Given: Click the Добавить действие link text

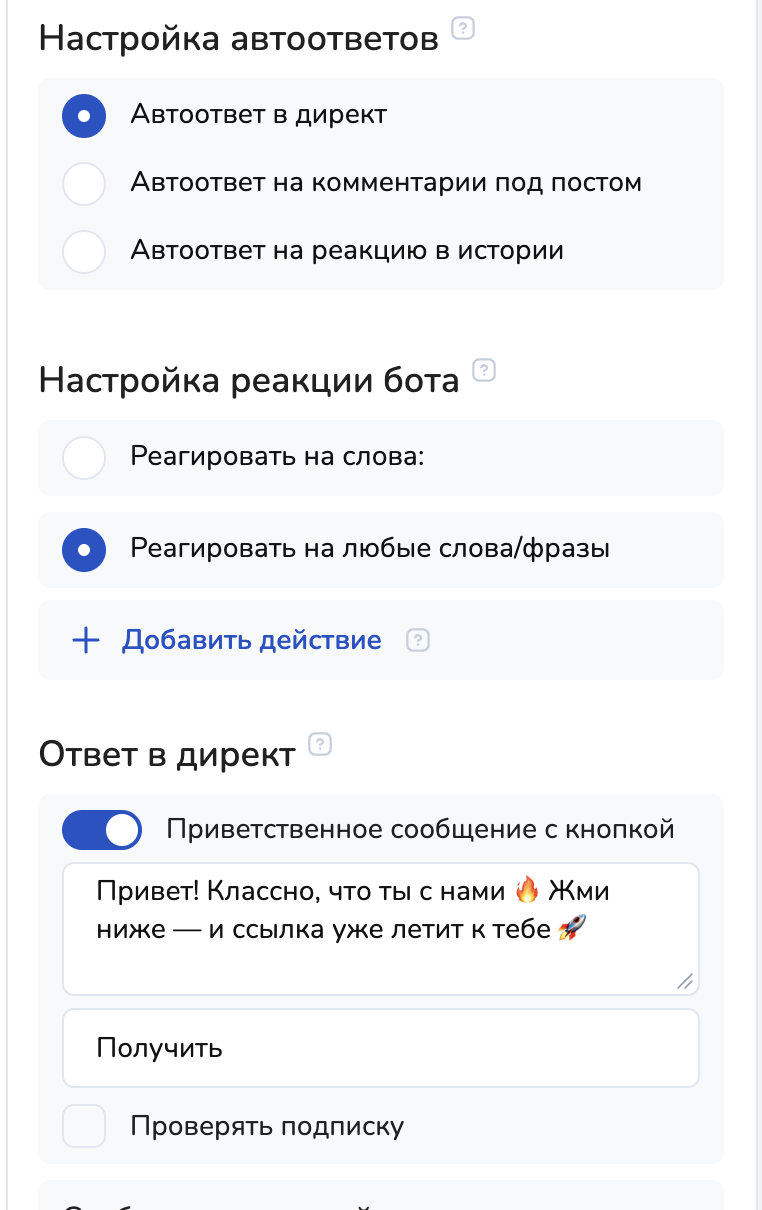Looking at the screenshot, I should click(x=251, y=640).
